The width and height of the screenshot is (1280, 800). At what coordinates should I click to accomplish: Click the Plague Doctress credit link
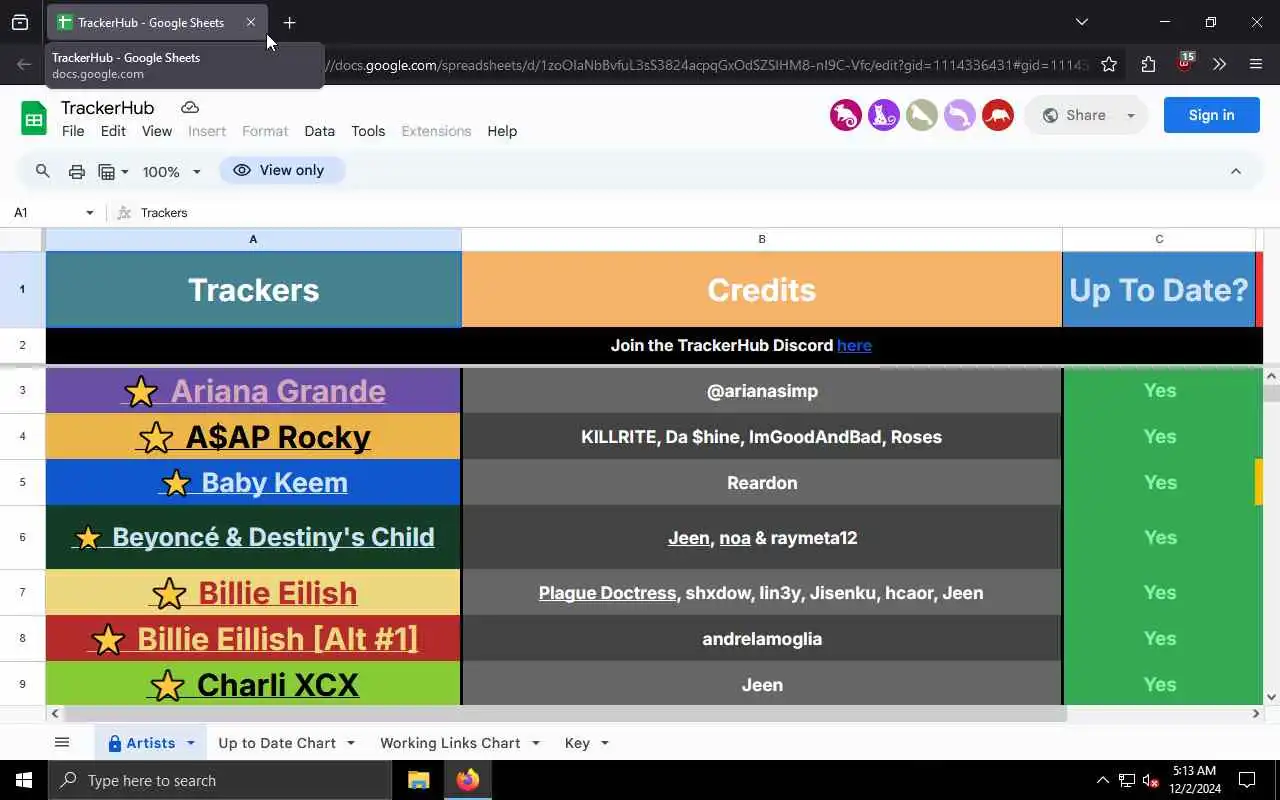607,593
